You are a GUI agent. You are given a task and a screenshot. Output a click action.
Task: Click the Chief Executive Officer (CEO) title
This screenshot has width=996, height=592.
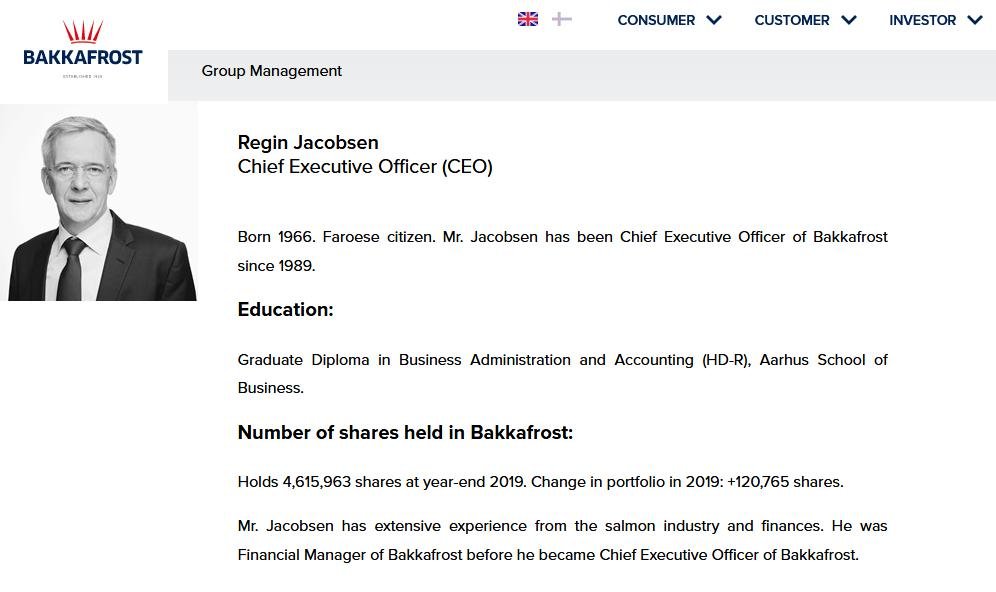pyautogui.click(x=365, y=167)
